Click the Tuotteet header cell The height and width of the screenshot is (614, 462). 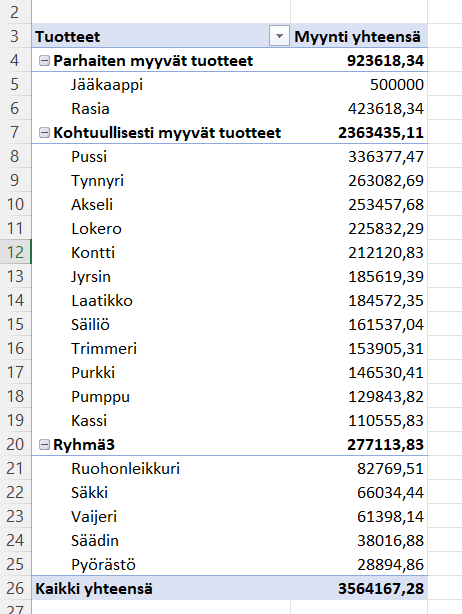(x=151, y=36)
